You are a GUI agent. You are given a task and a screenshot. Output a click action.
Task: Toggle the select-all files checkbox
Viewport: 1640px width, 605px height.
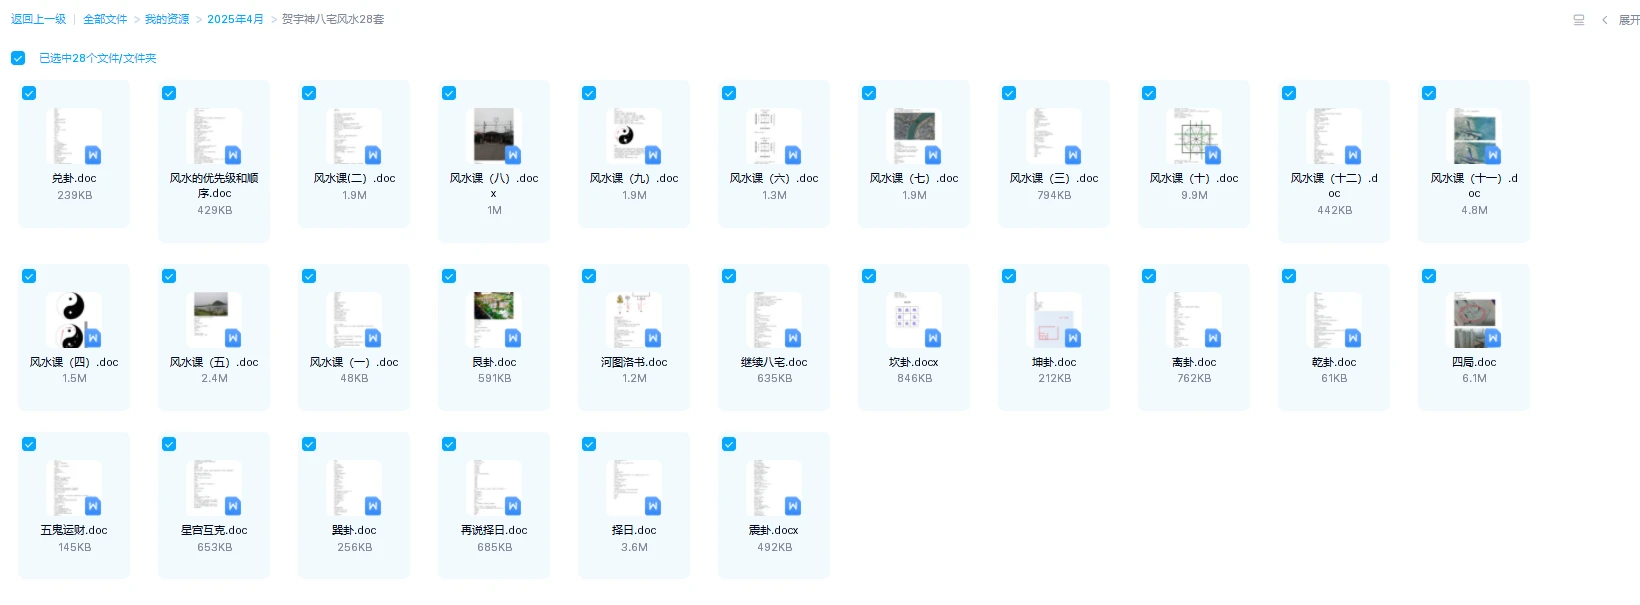(18, 58)
